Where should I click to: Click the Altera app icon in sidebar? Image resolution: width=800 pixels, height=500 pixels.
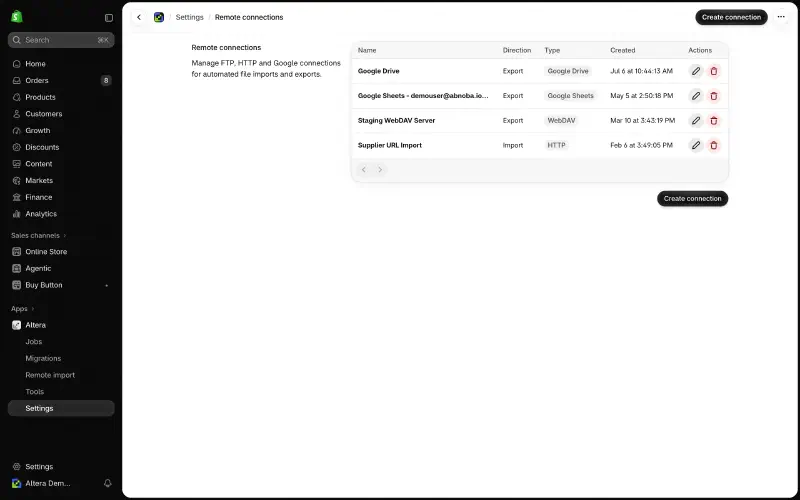[x=17, y=325]
